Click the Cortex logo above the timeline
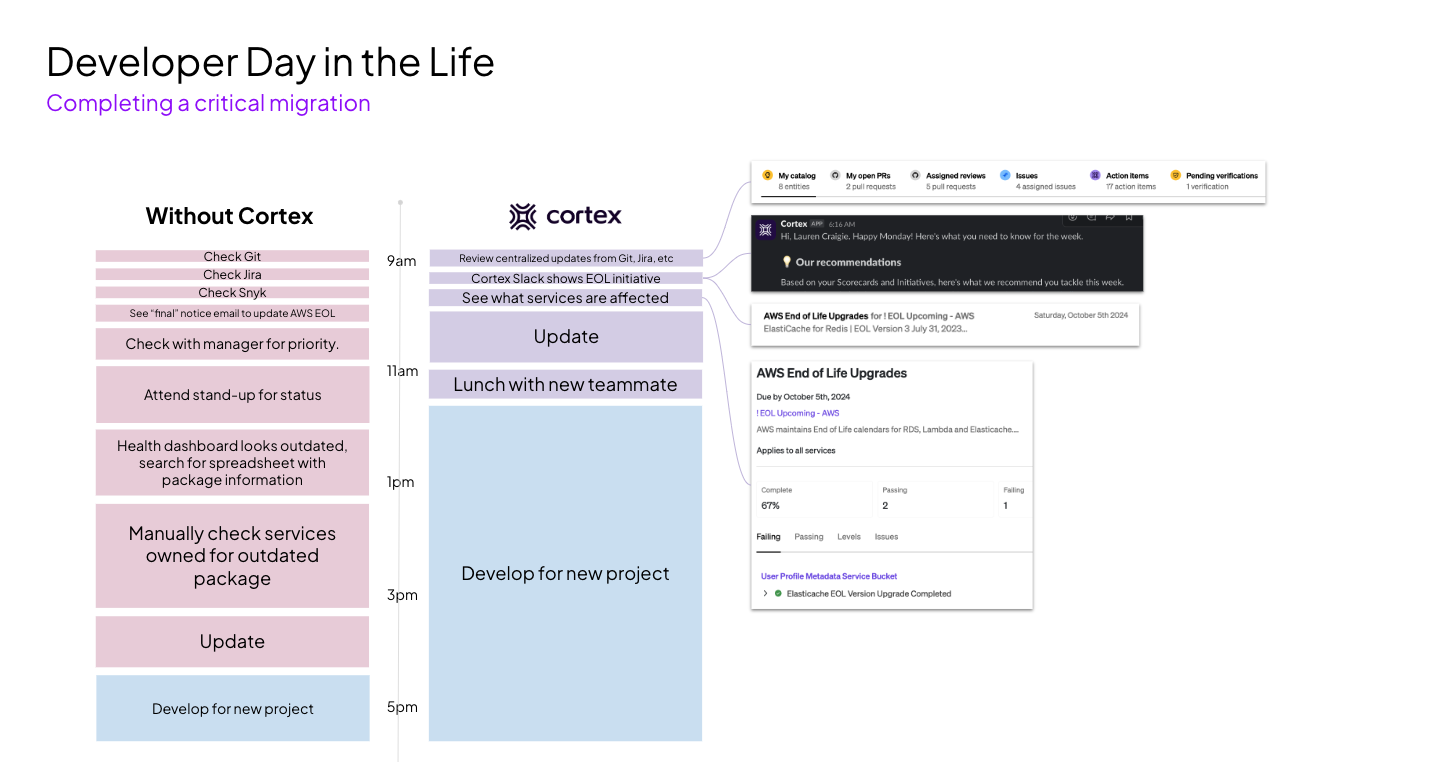Image resolution: width=1446 pixels, height=762 pixels. click(x=565, y=216)
